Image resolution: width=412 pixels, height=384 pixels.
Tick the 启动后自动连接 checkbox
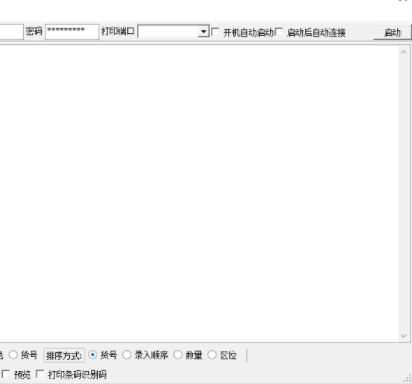(x=279, y=32)
